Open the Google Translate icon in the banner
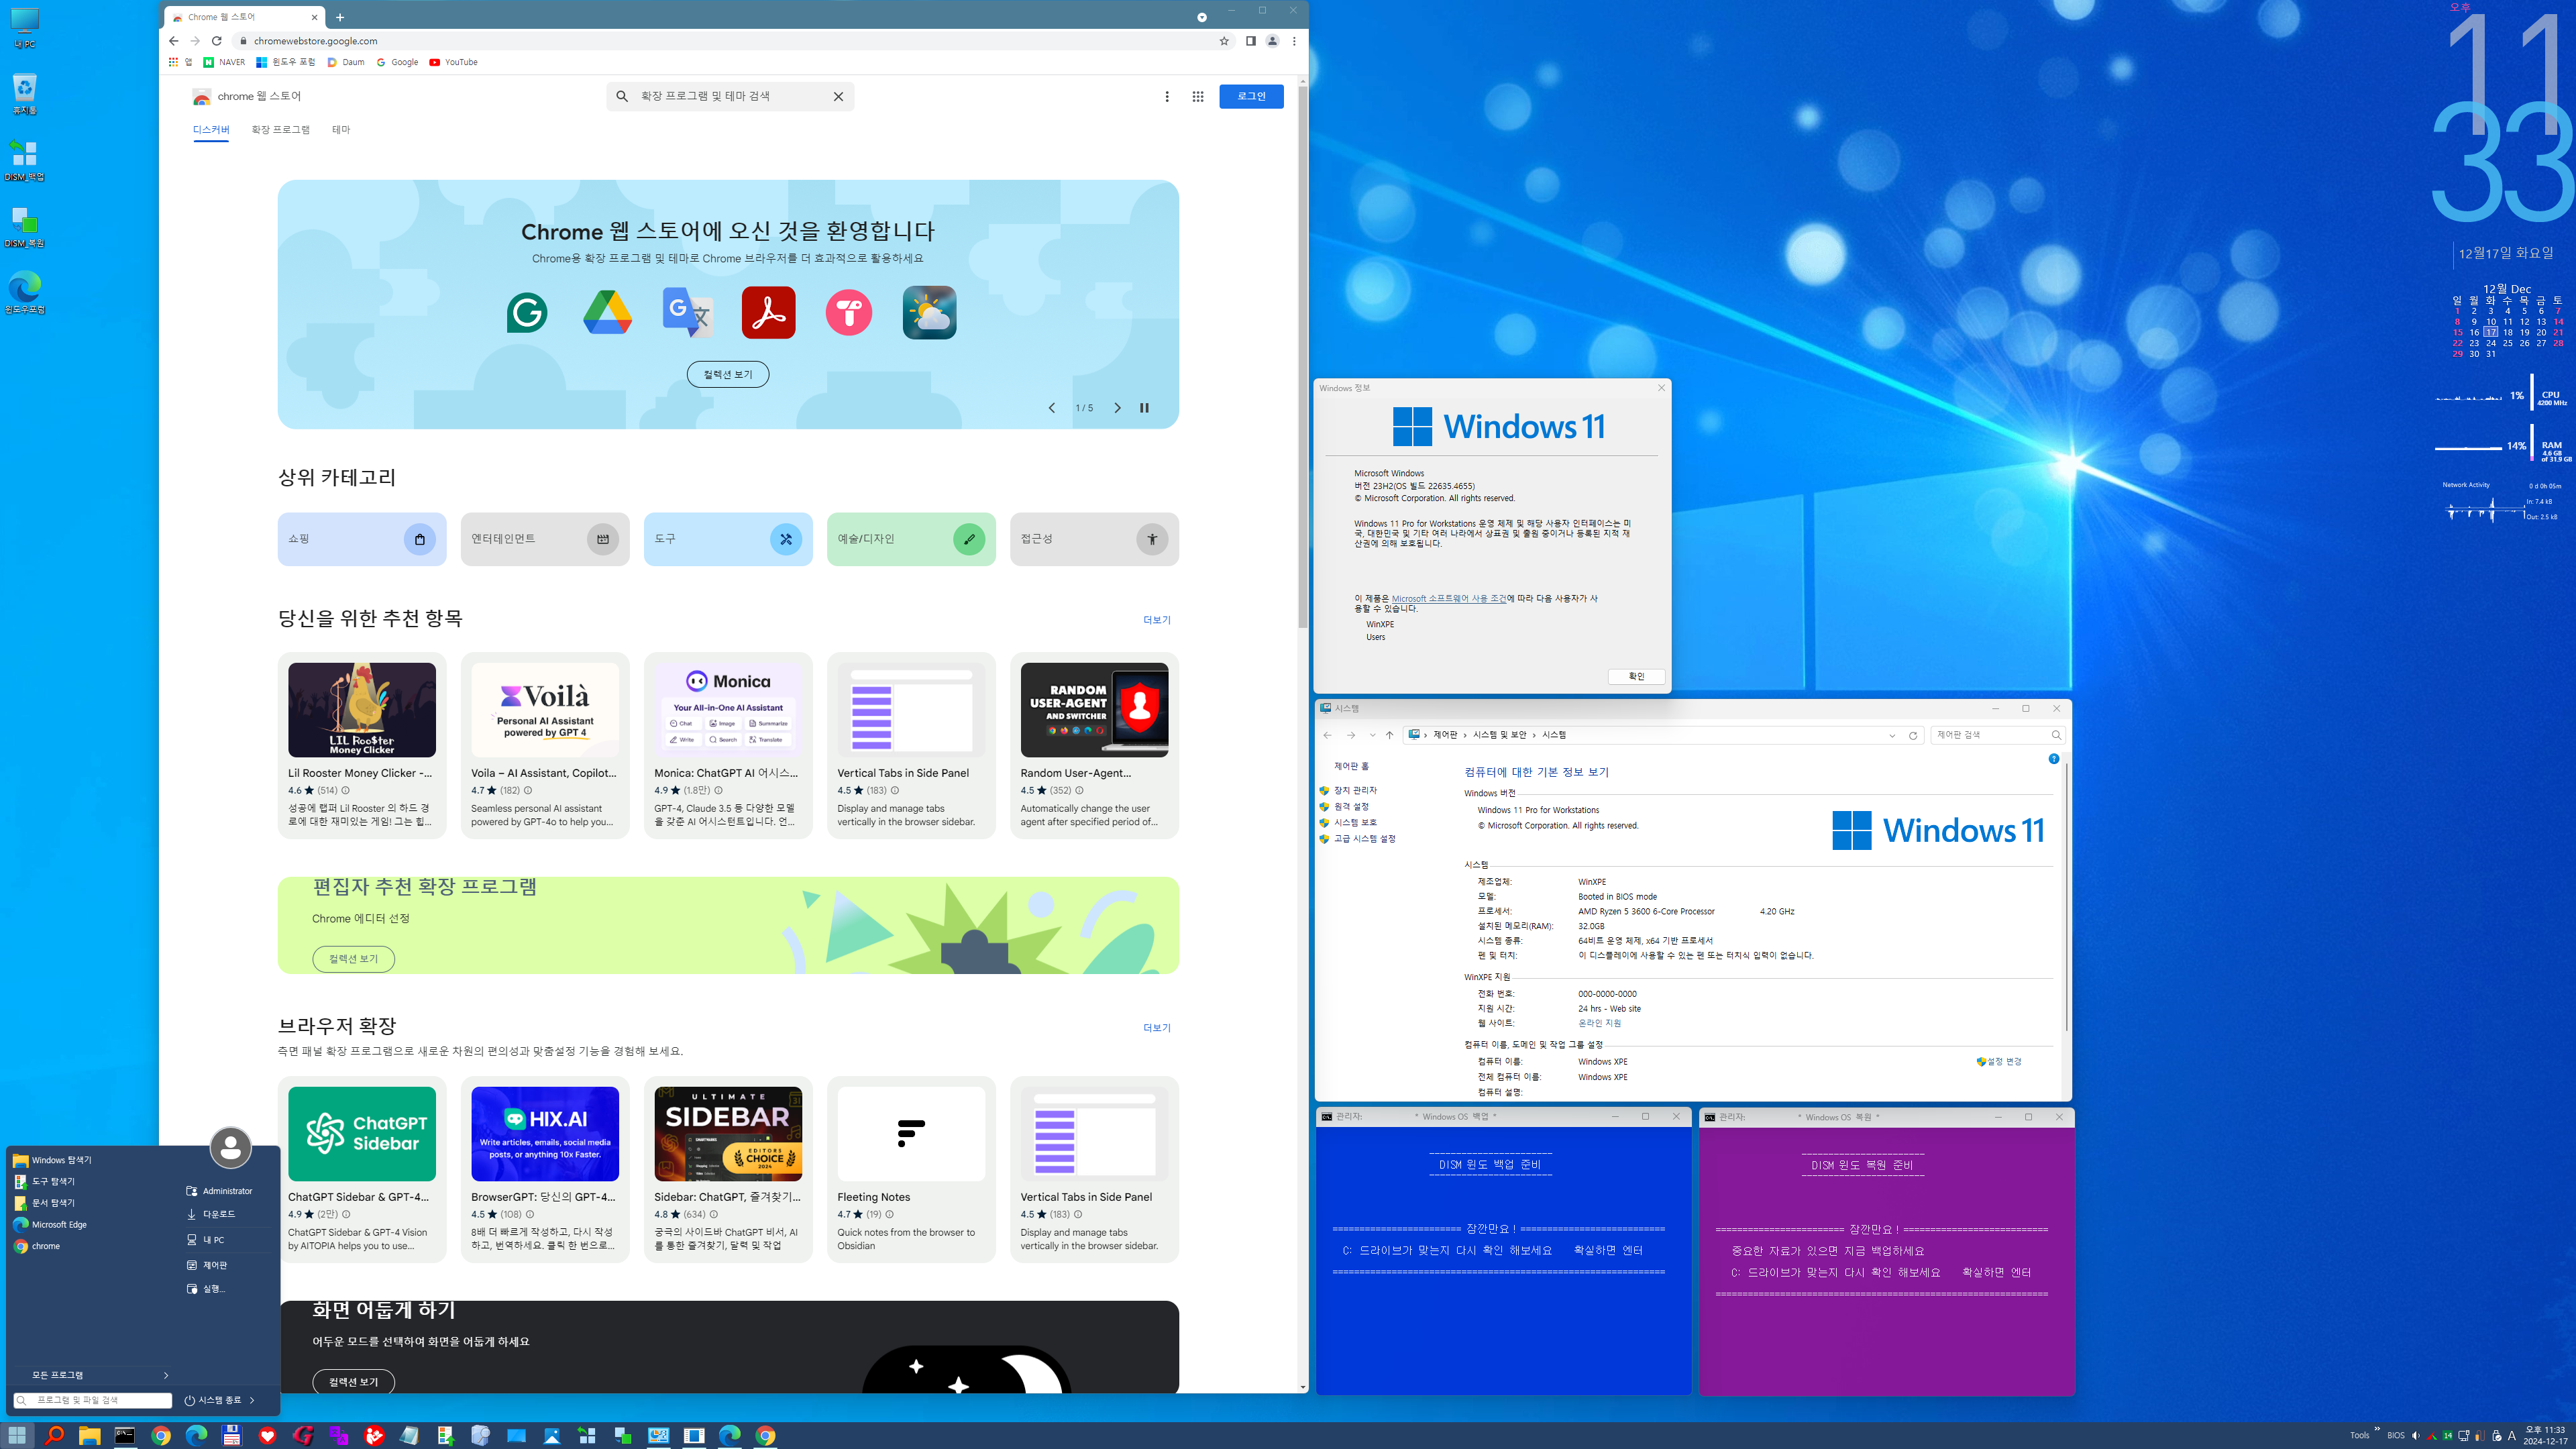This screenshot has width=2576, height=1449. coord(688,313)
